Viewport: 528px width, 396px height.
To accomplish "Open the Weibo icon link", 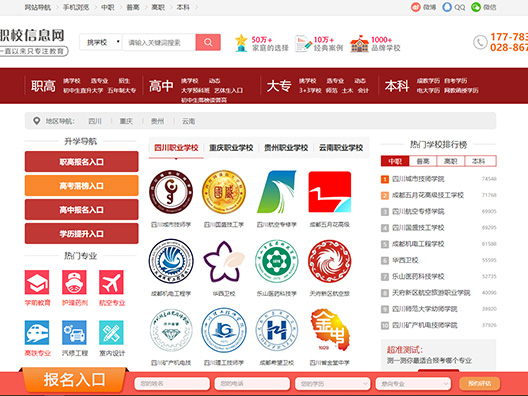I will (x=416, y=7).
